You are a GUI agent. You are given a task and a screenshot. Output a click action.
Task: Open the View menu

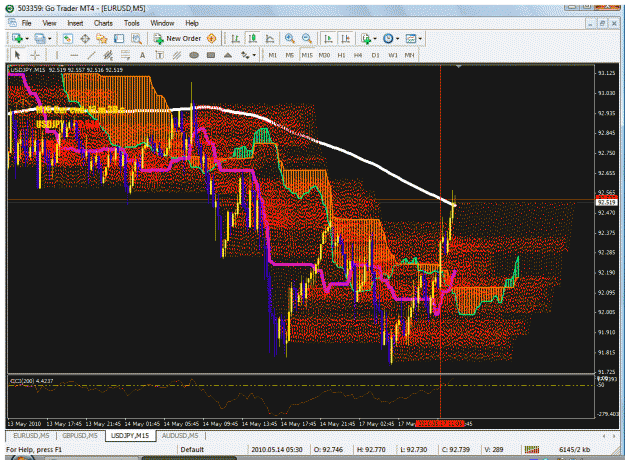point(49,23)
